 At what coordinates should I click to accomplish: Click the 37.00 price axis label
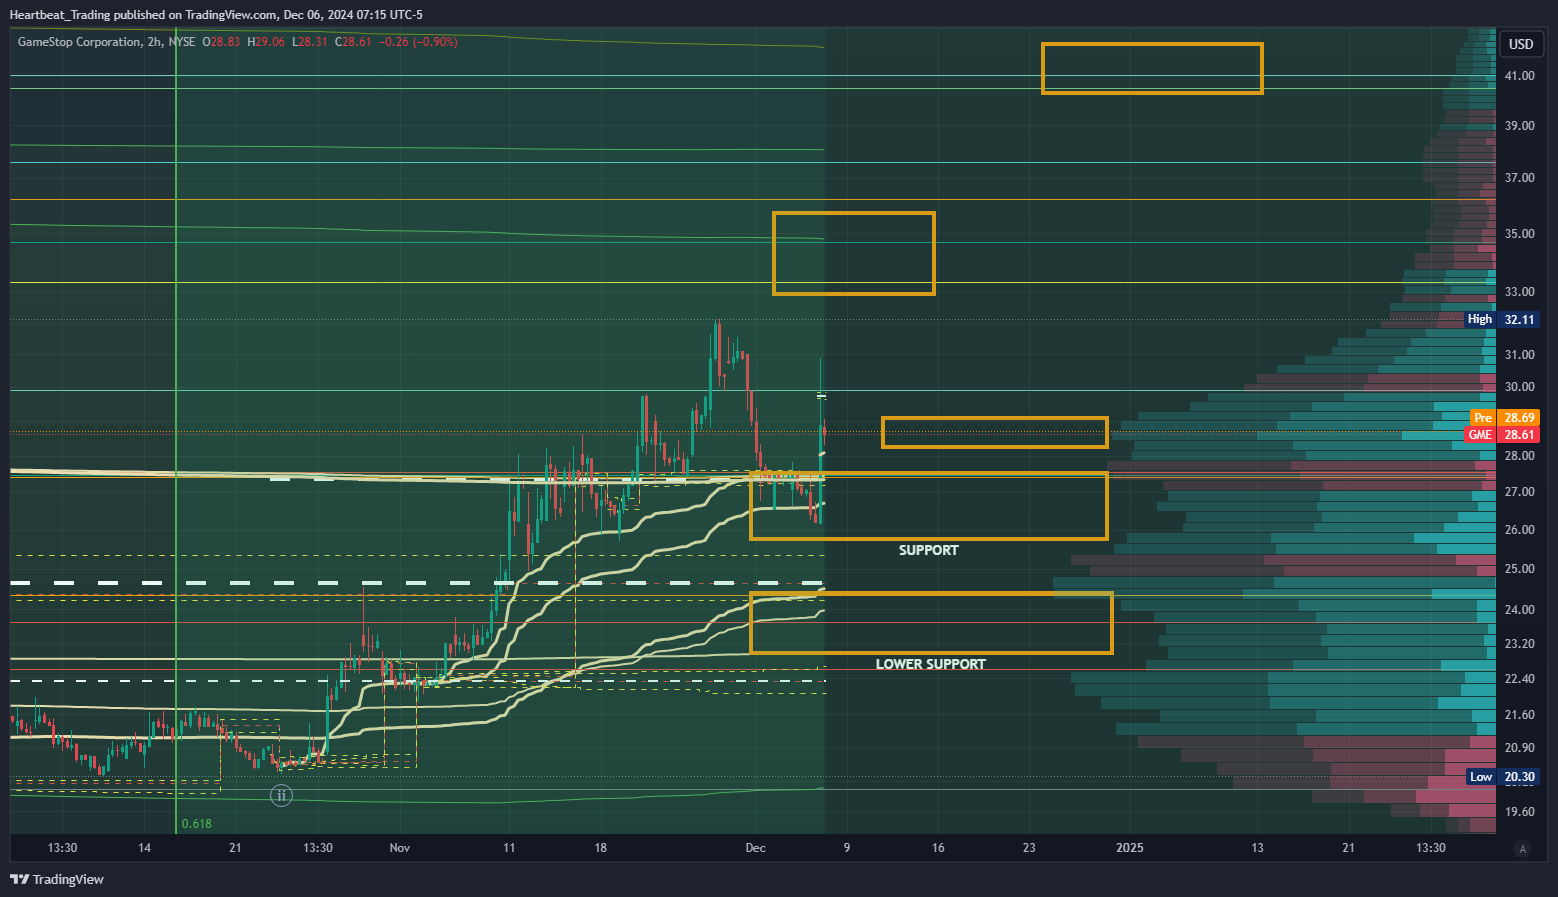tap(1520, 178)
